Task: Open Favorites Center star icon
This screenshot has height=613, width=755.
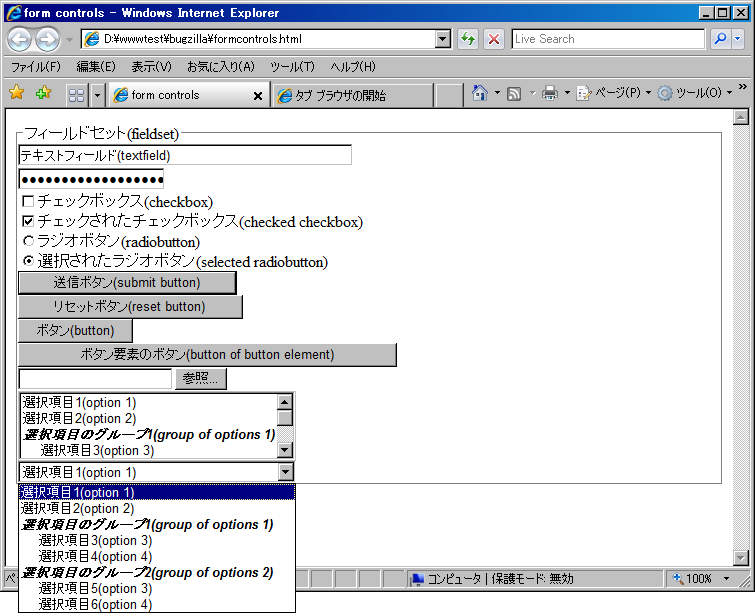Action: (16, 94)
